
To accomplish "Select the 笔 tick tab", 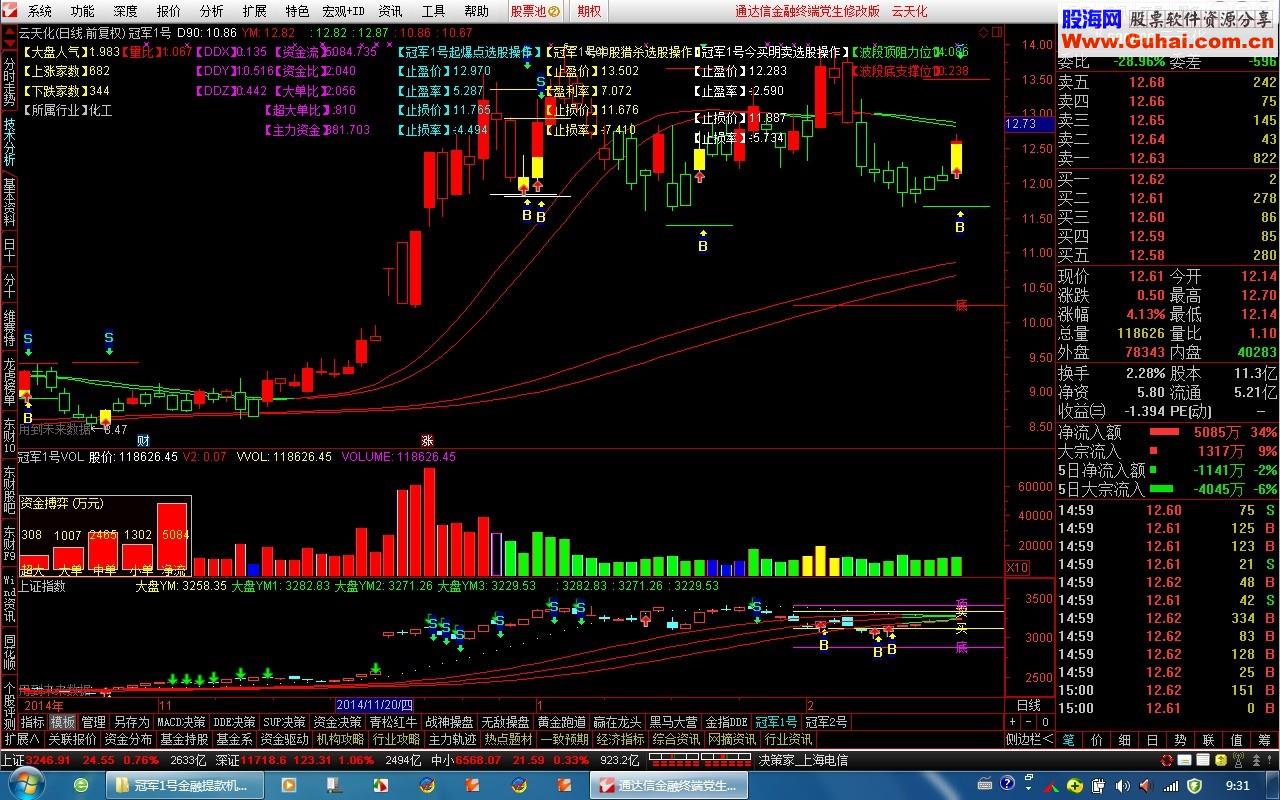I will 1069,739.
